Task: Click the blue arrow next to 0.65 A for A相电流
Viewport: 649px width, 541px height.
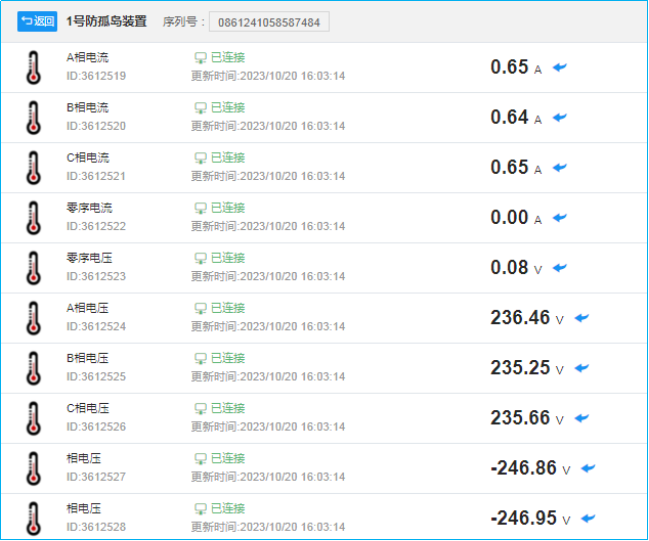Action: click(x=560, y=67)
